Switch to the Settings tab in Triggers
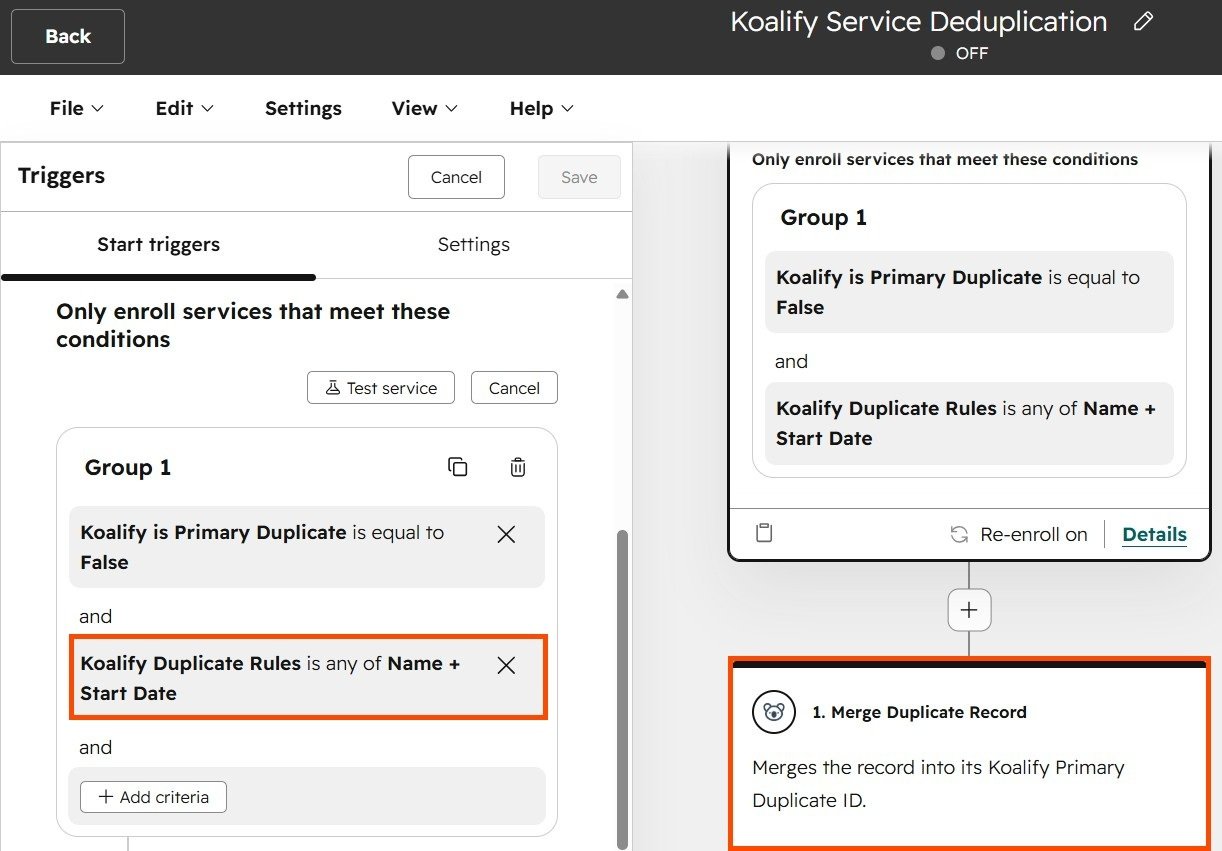The image size is (1222, 851). (473, 245)
